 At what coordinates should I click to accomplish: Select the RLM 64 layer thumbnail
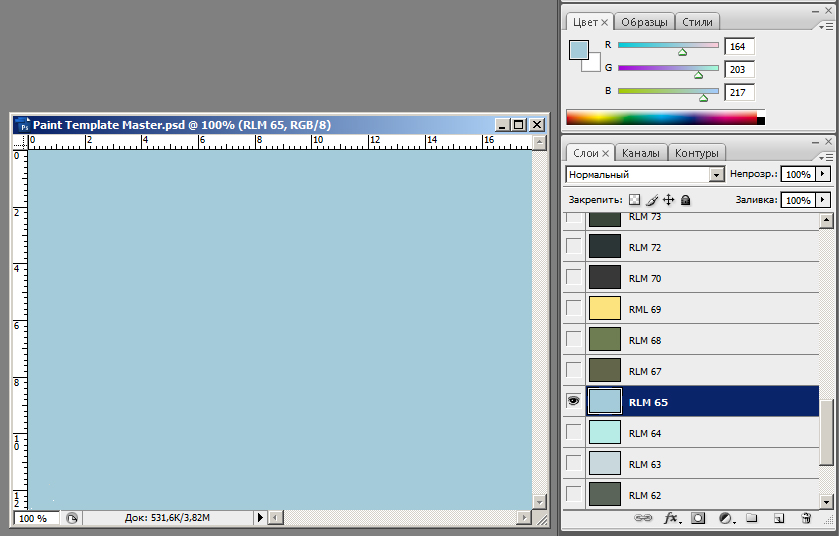tap(605, 432)
